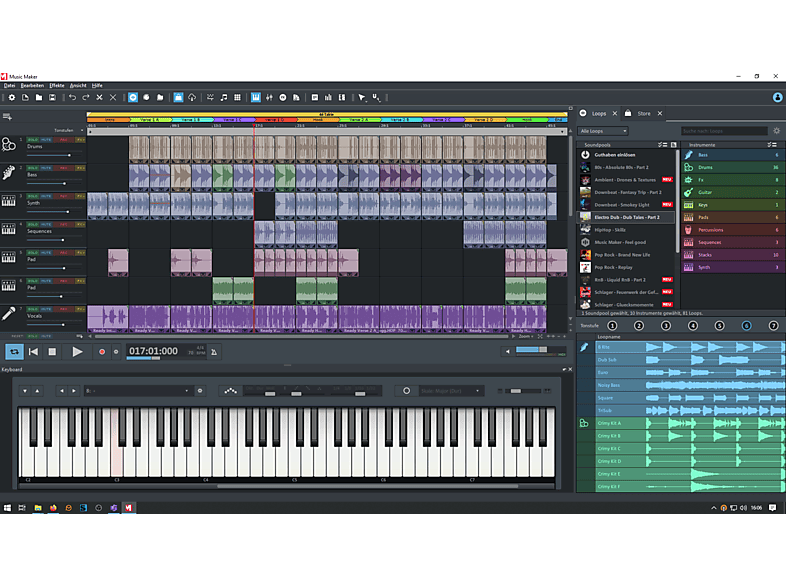Select Guthaben einlösen entry
This screenshot has height=587, width=786.
point(615,155)
